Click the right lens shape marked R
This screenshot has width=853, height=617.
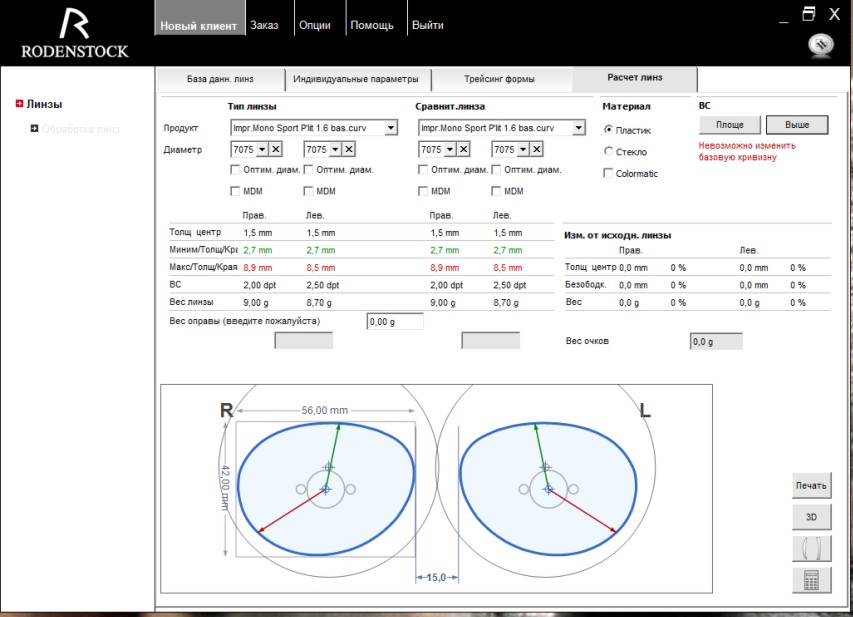click(x=326, y=489)
